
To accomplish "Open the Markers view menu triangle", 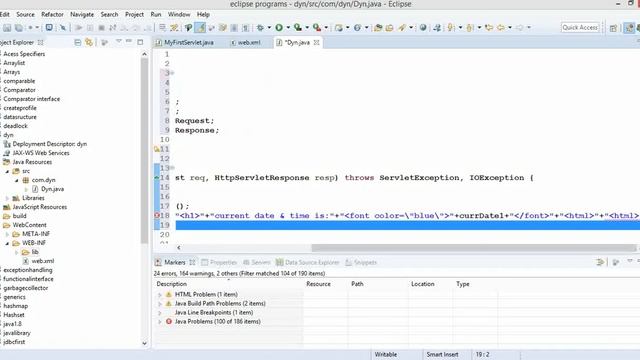I will pos(629,261).
